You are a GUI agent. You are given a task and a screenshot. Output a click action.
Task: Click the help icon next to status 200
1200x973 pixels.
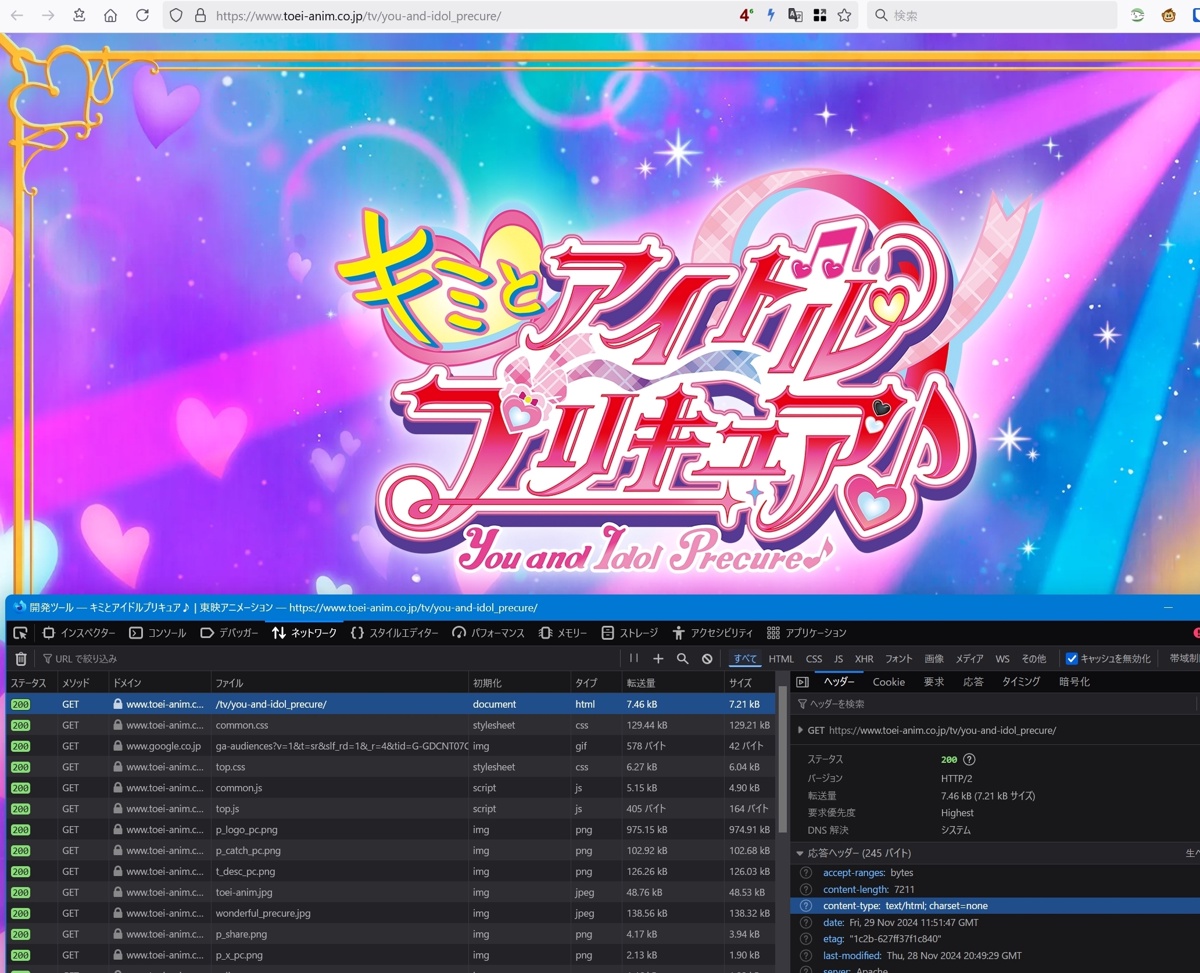(x=969, y=760)
